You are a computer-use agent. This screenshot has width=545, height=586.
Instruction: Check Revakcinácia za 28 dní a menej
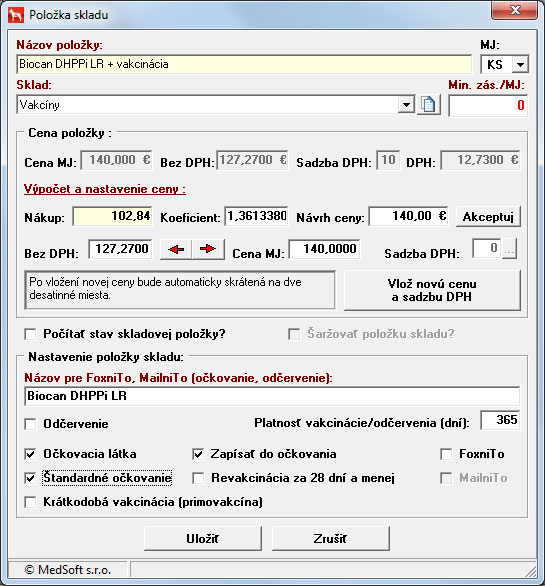coord(198,478)
